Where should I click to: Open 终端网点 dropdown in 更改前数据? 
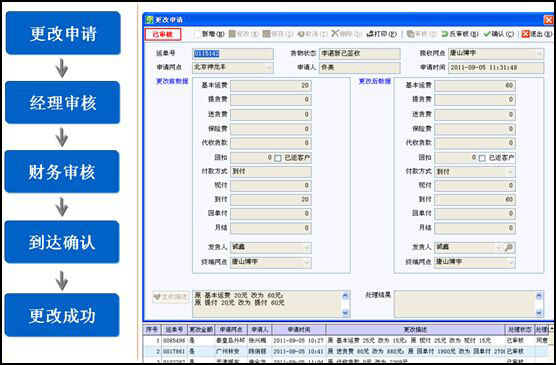[x=307, y=262]
